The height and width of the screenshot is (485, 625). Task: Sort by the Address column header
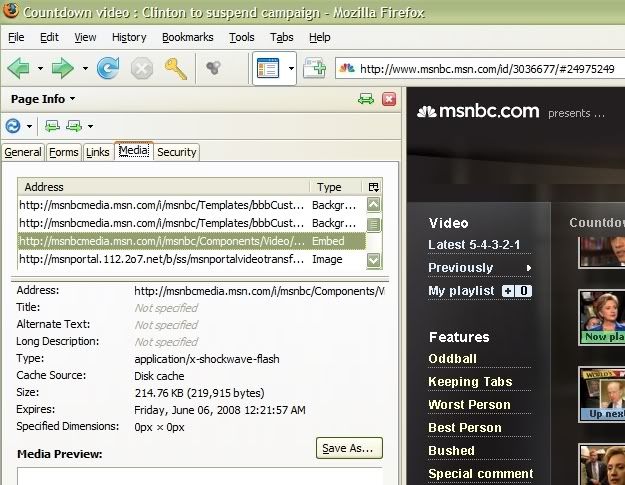[163, 187]
